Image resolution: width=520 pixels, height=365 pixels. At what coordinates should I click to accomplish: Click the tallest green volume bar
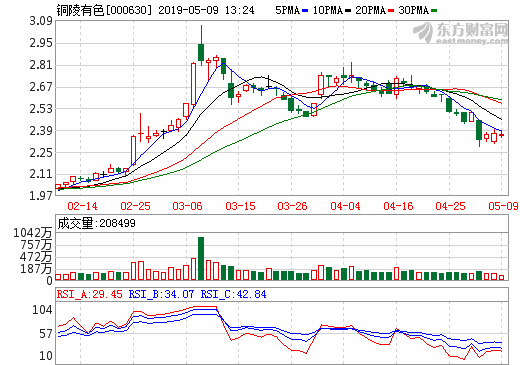point(201,258)
